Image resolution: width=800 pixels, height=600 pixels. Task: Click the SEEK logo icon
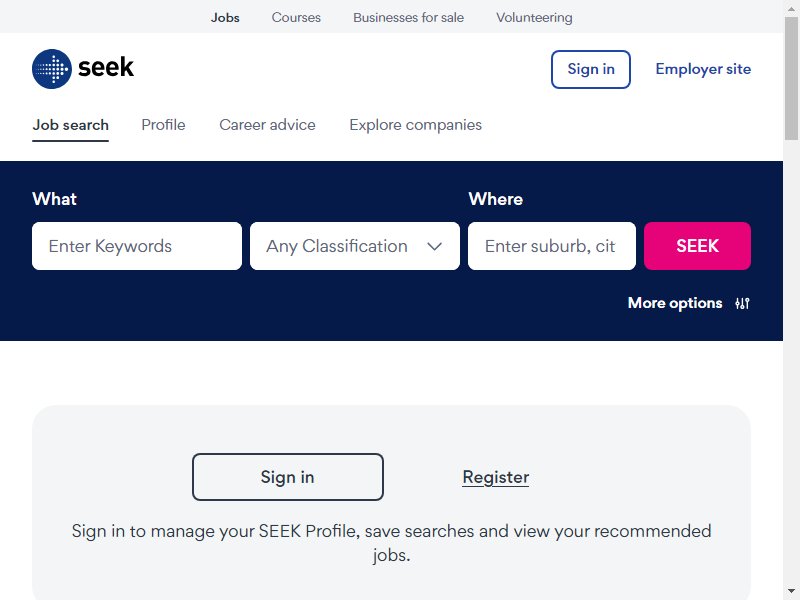[52, 69]
